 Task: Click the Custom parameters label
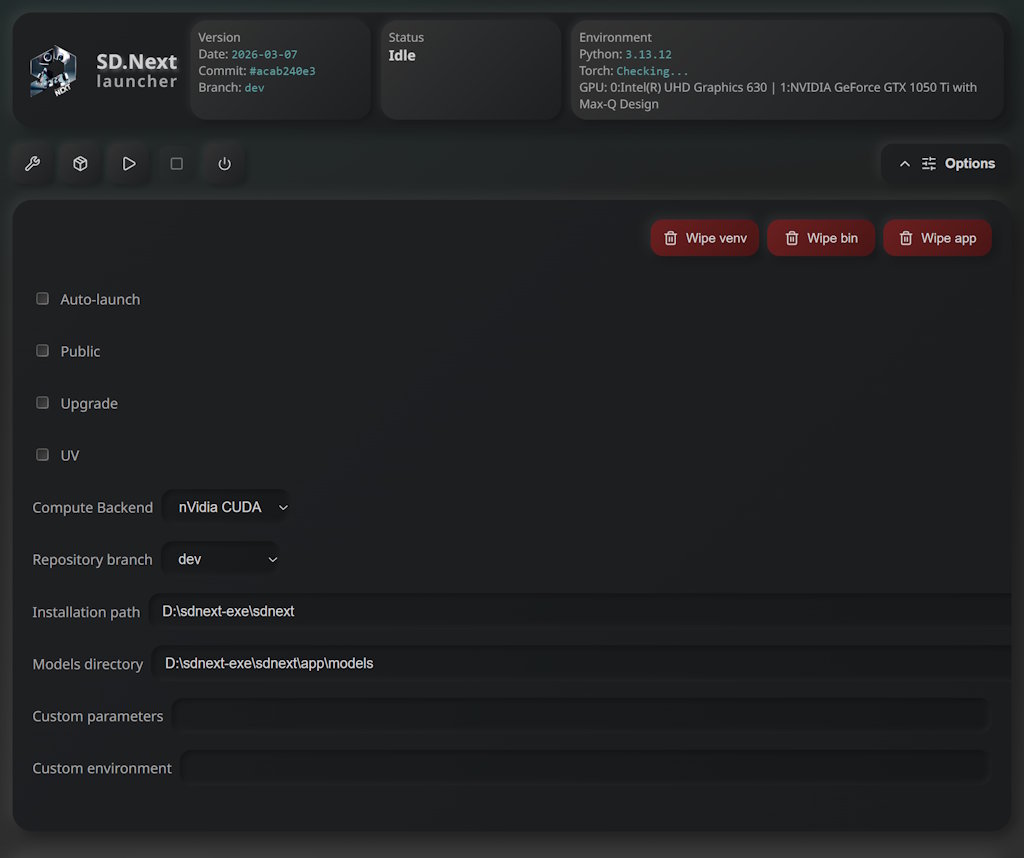[x=98, y=716]
